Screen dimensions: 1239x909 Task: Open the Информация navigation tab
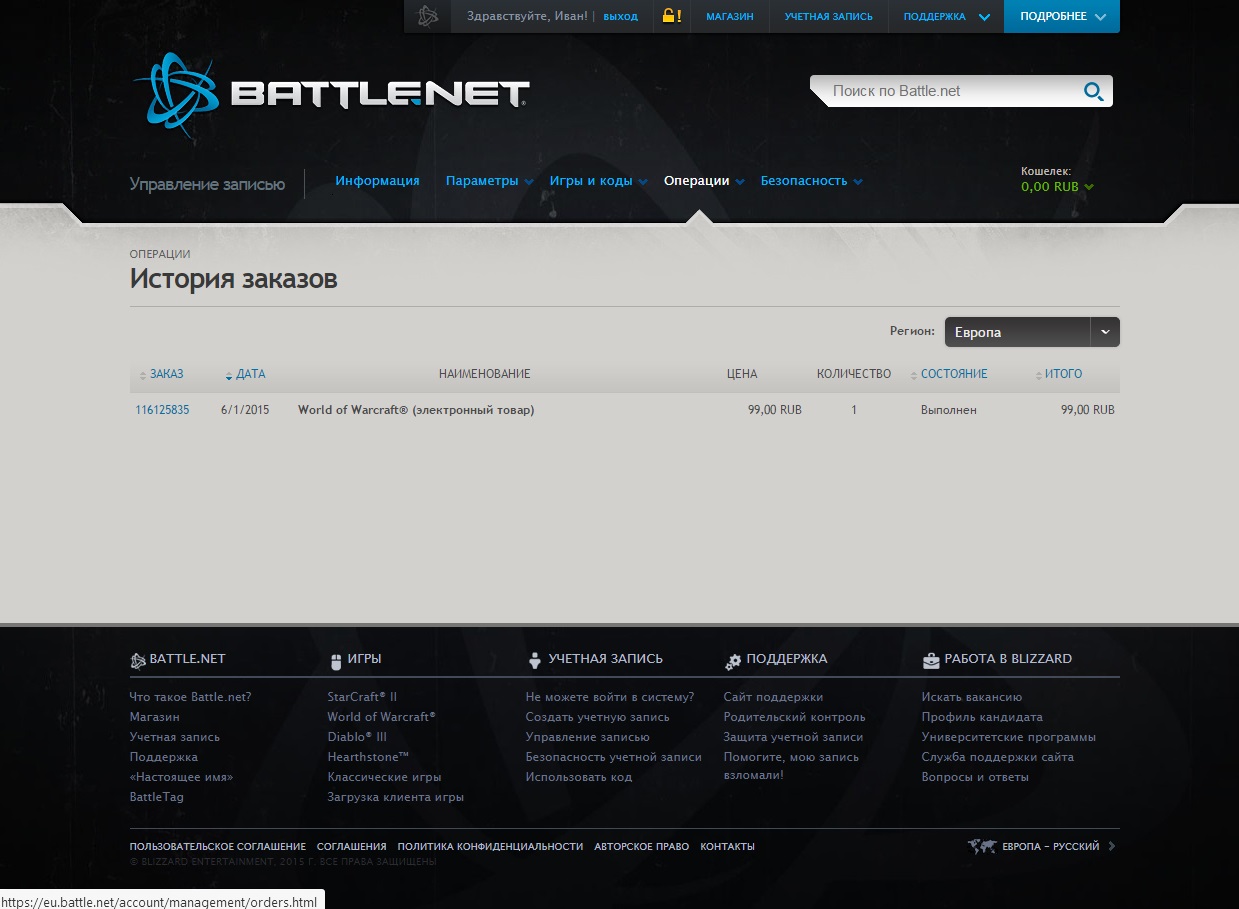tap(377, 181)
